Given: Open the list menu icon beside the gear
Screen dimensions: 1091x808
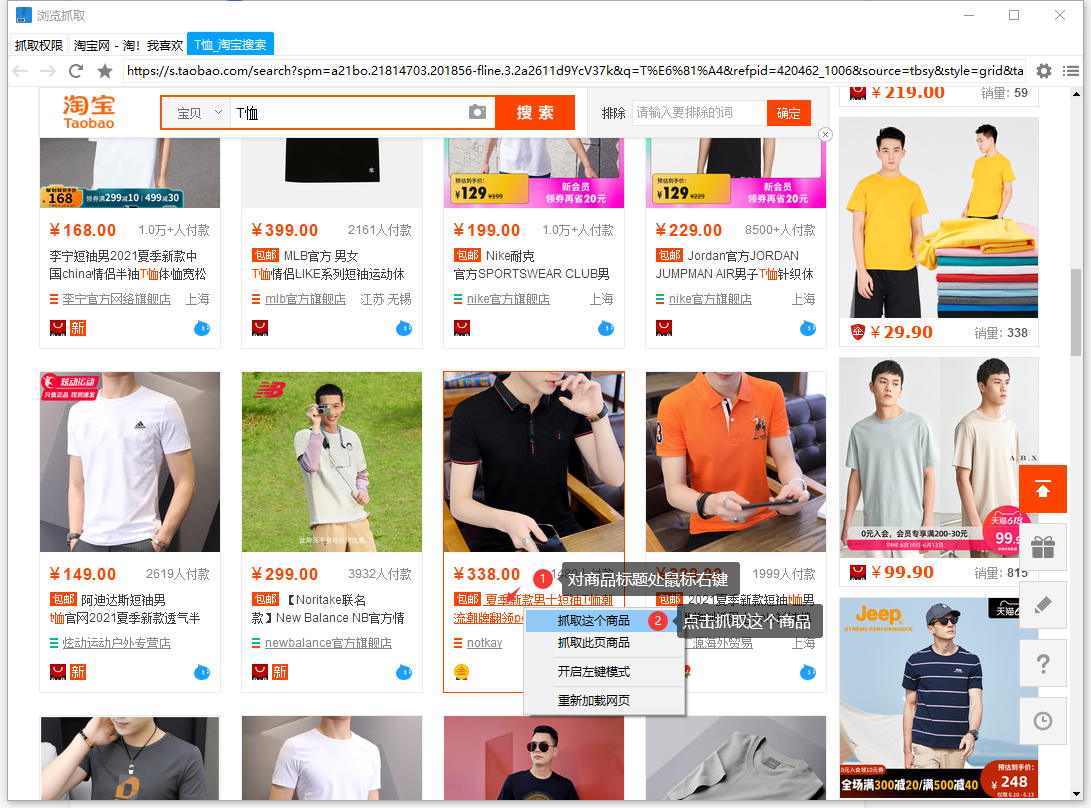Looking at the screenshot, I should click(x=1072, y=71).
